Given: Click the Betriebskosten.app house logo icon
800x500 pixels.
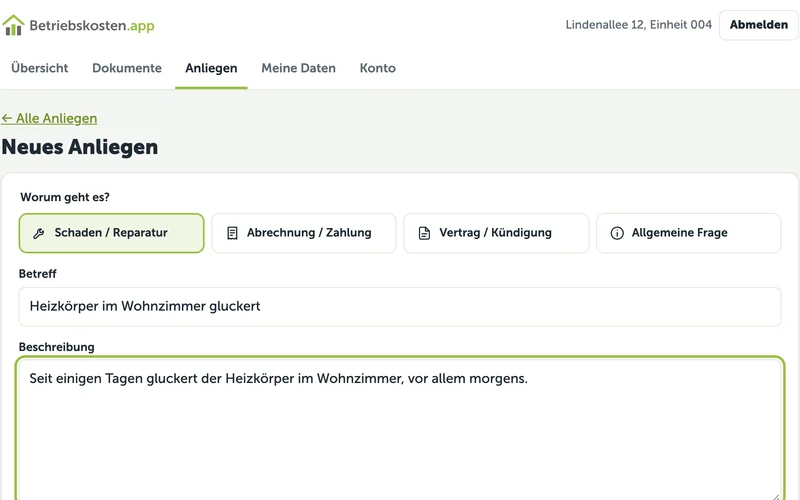Looking at the screenshot, I should point(13,25).
